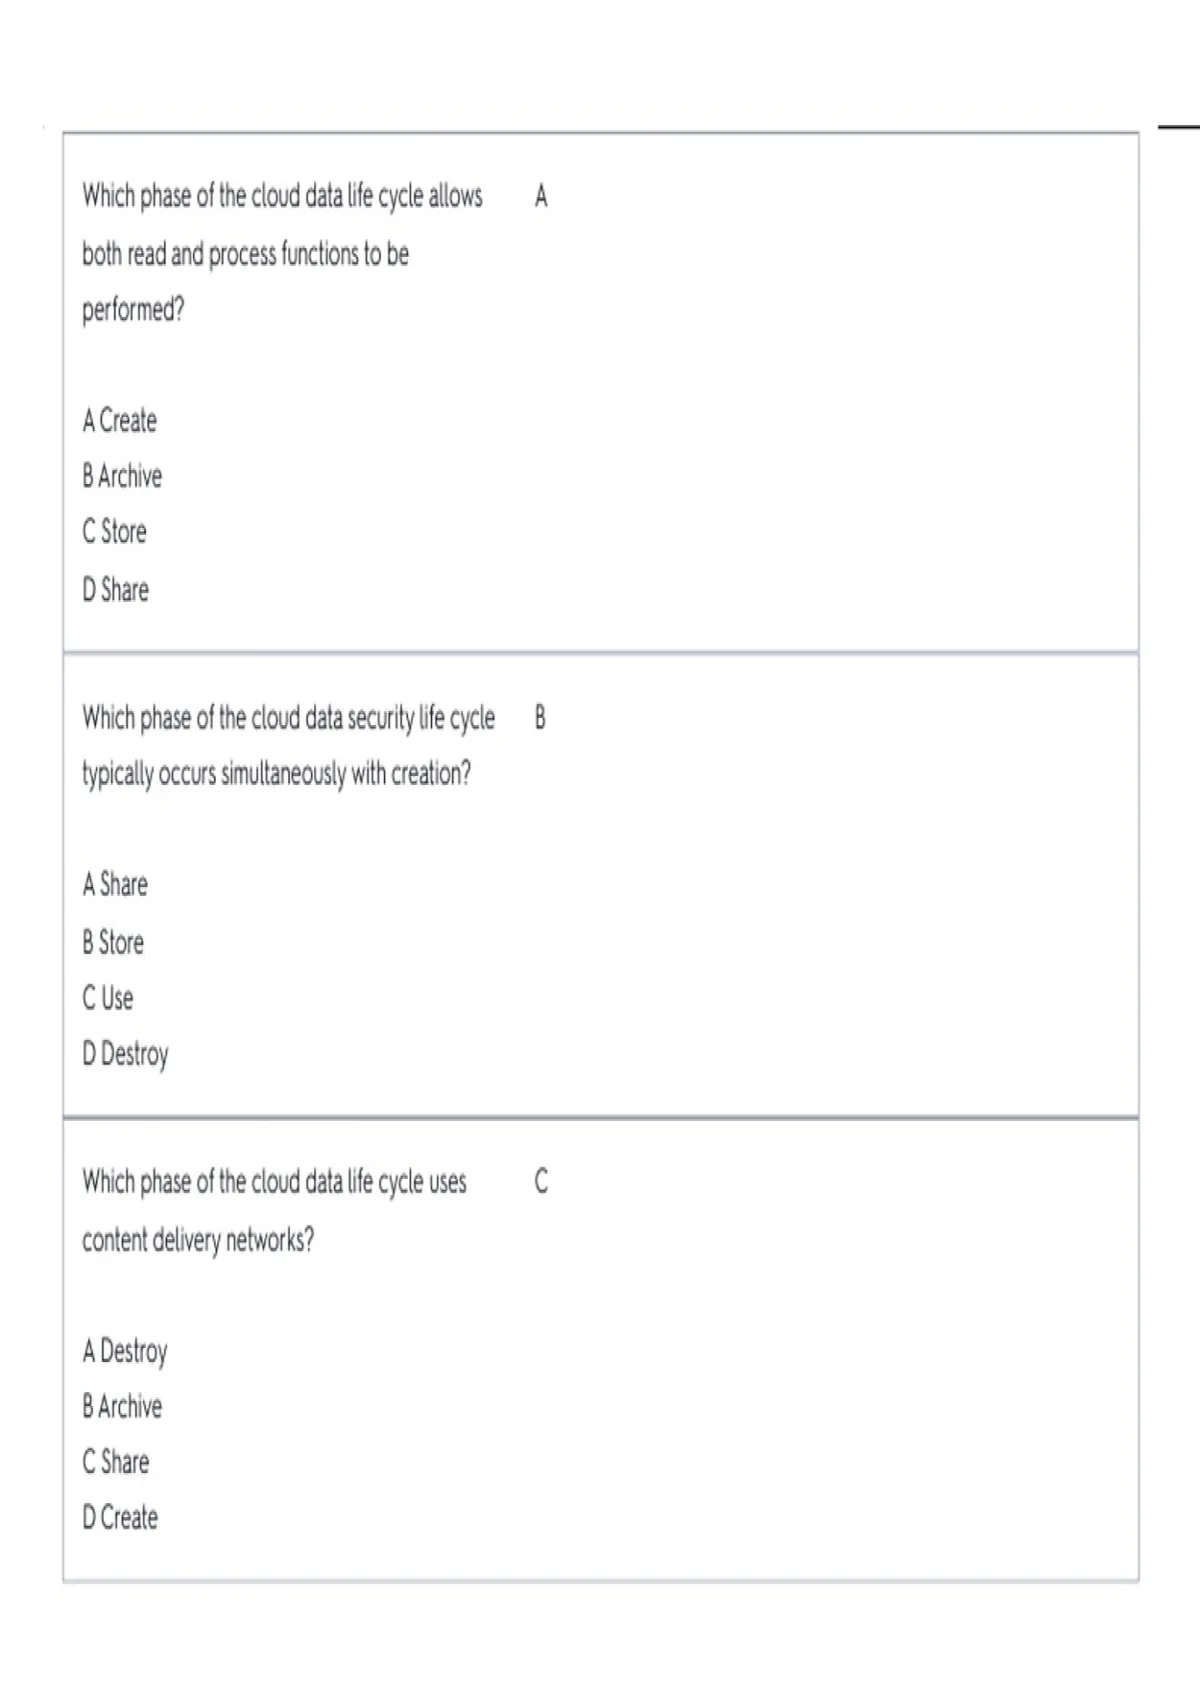Click answer letter 'B' beside the second question

click(x=540, y=718)
